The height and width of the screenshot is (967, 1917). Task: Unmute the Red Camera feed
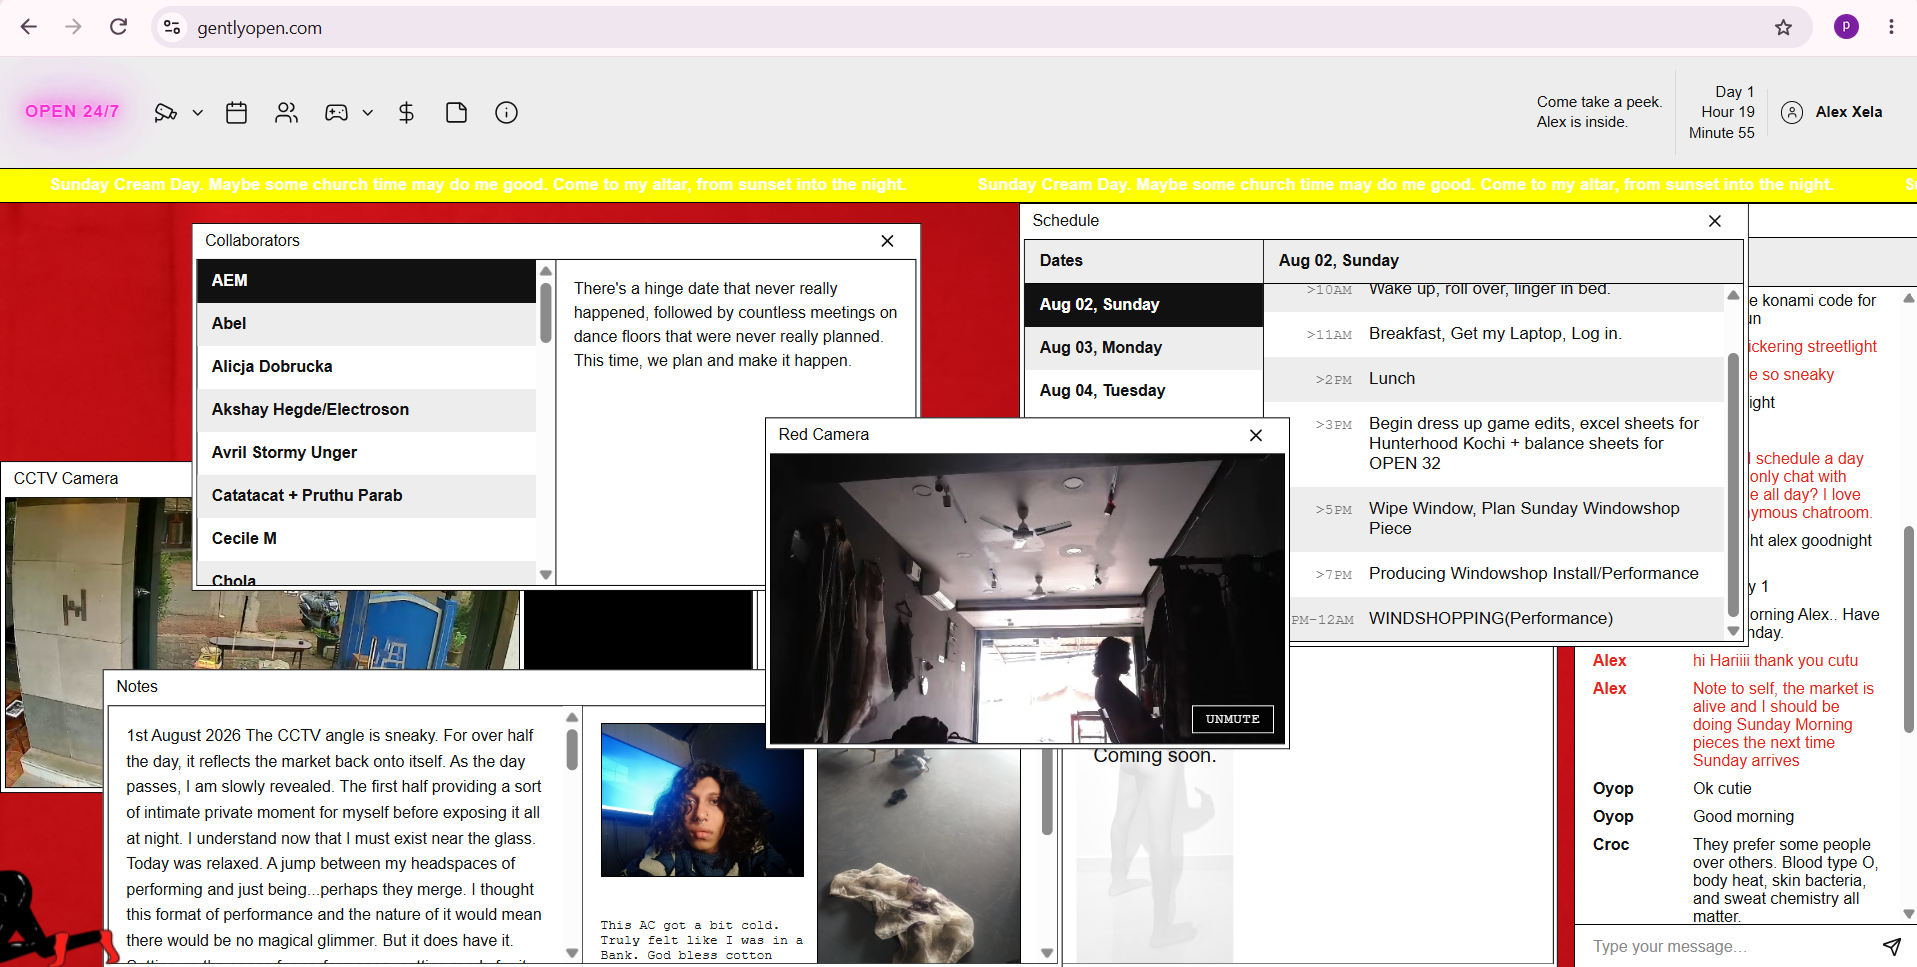click(1232, 719)
